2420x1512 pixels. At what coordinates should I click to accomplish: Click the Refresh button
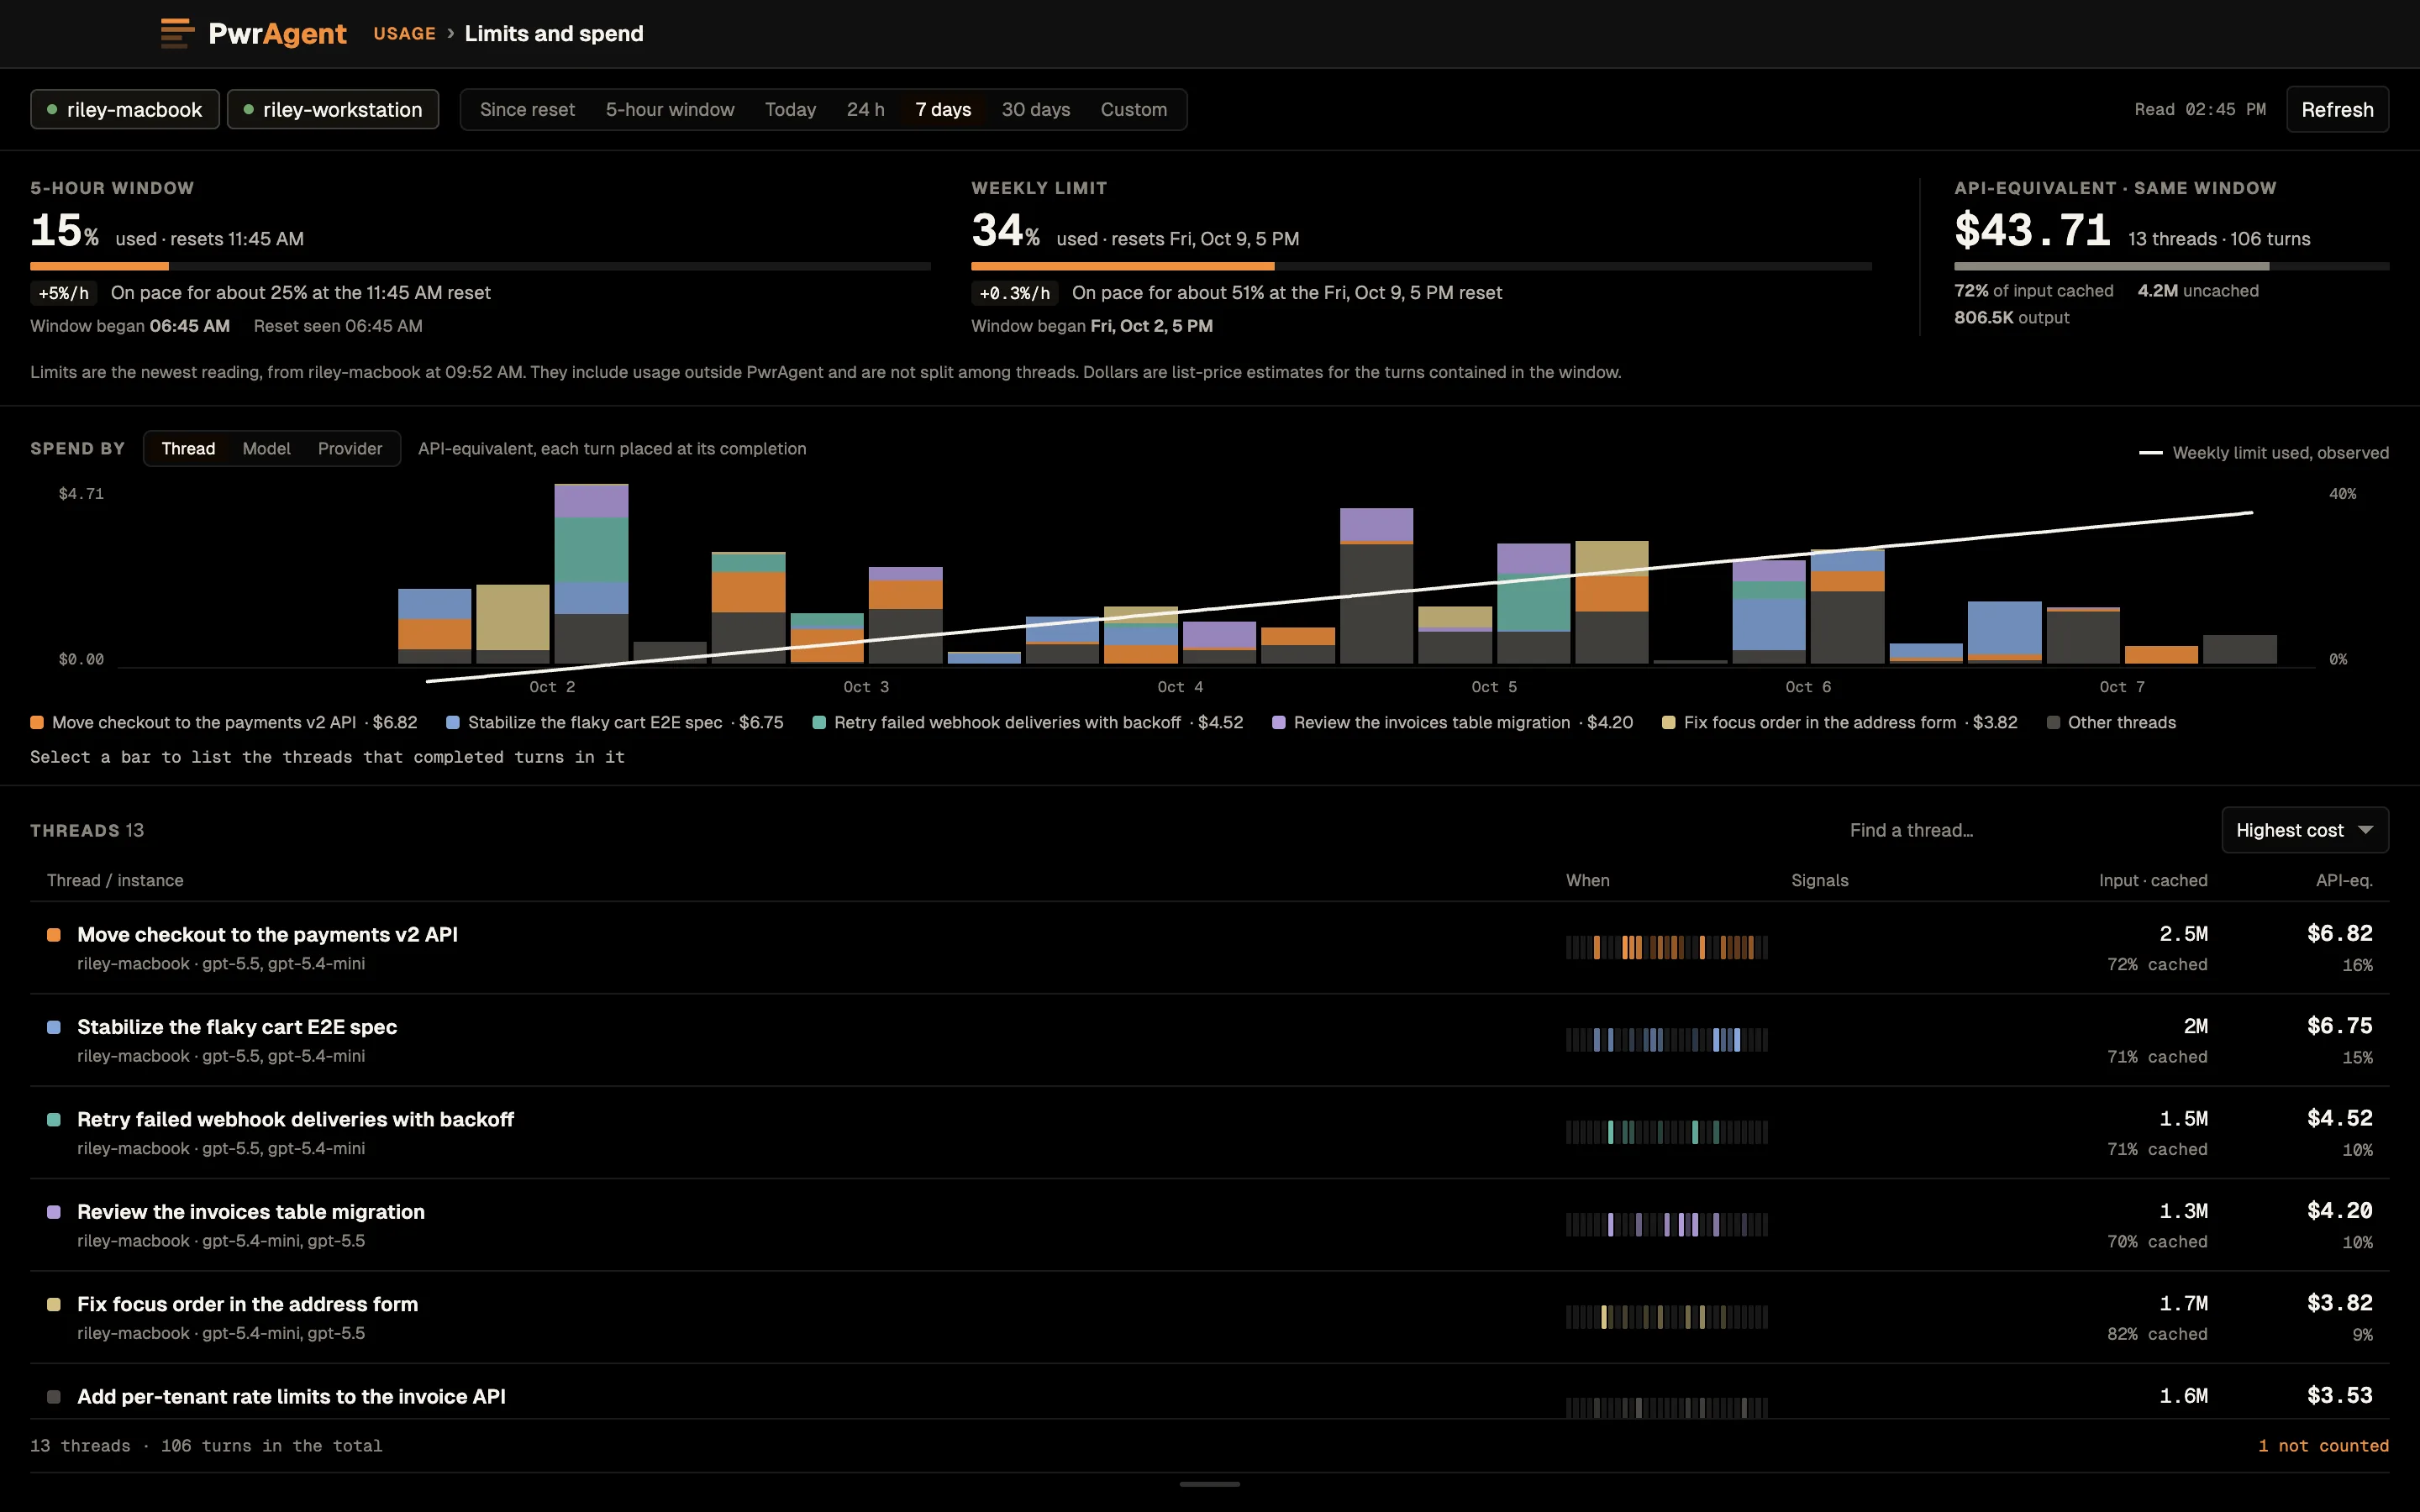[x=2337, y=110]
